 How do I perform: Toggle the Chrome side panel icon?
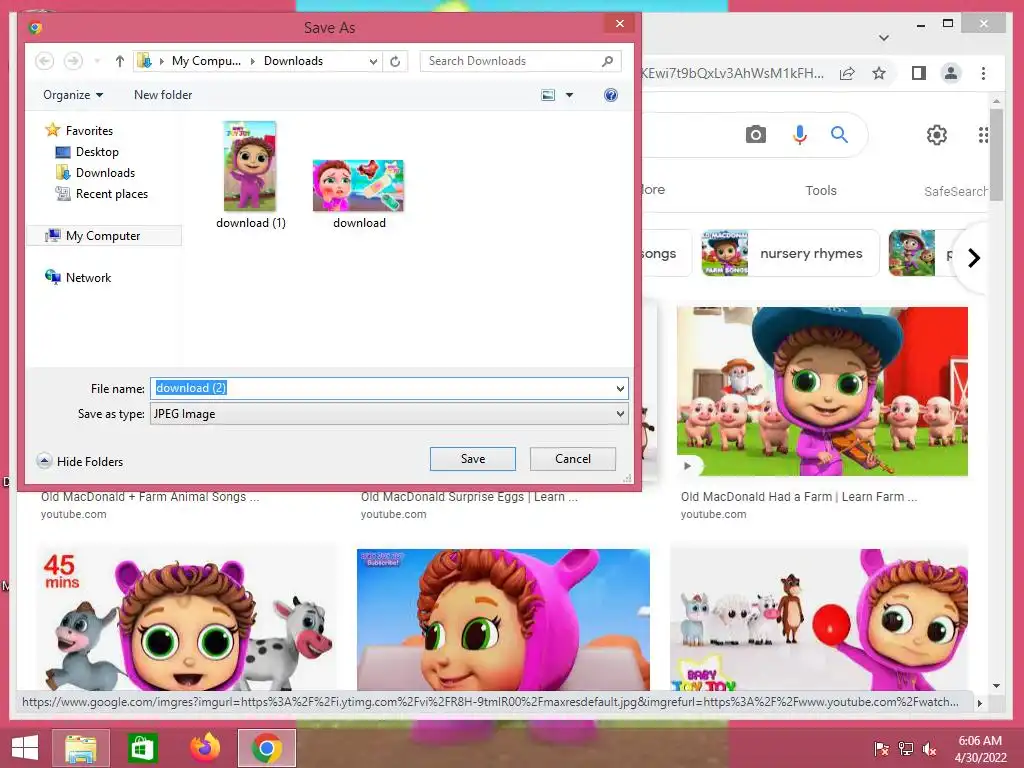(919, 73)
